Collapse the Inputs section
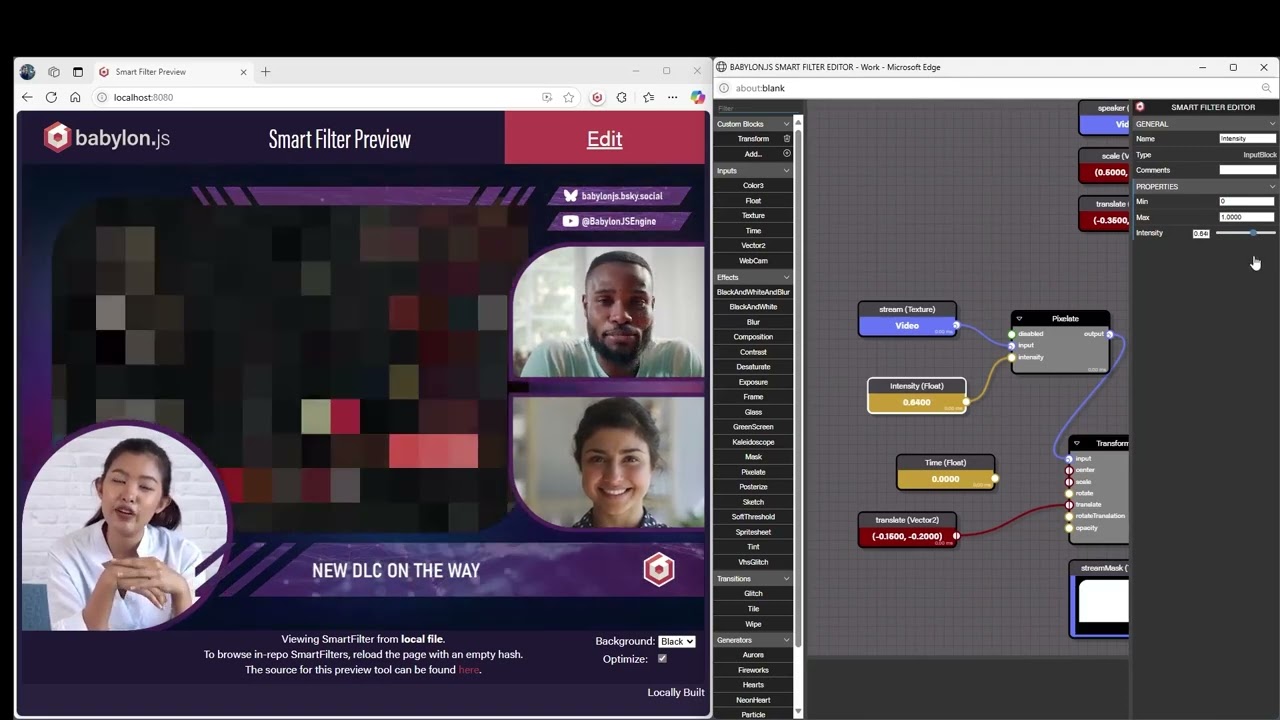The image size is (1280, 720). tap(786, 171)
